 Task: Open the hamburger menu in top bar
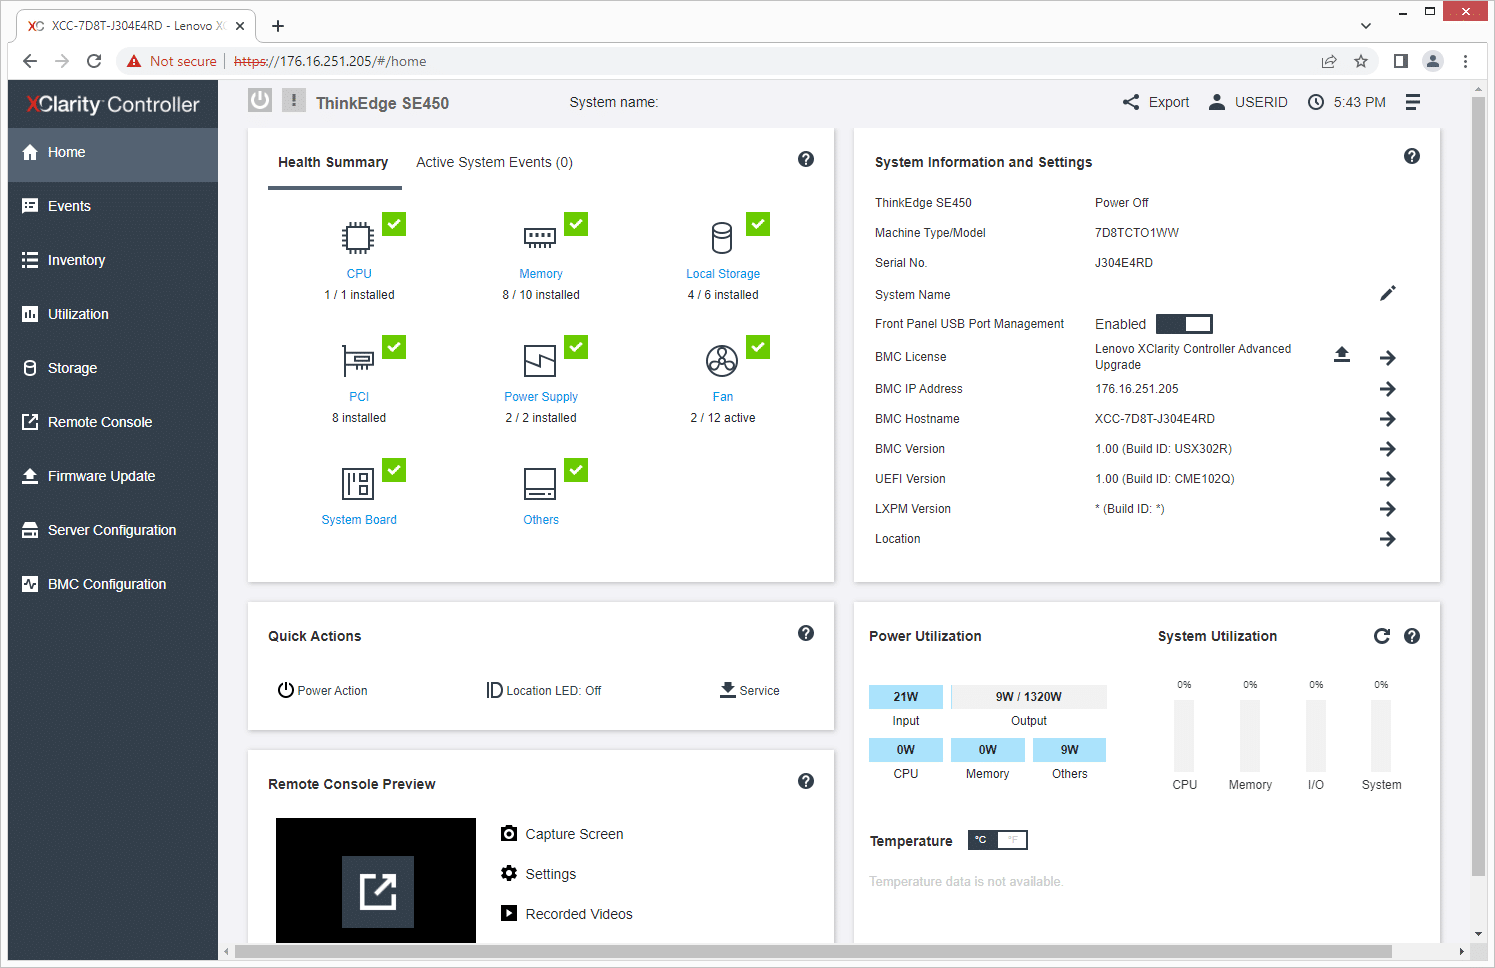pyautogui.click(x=1413, y=102)
